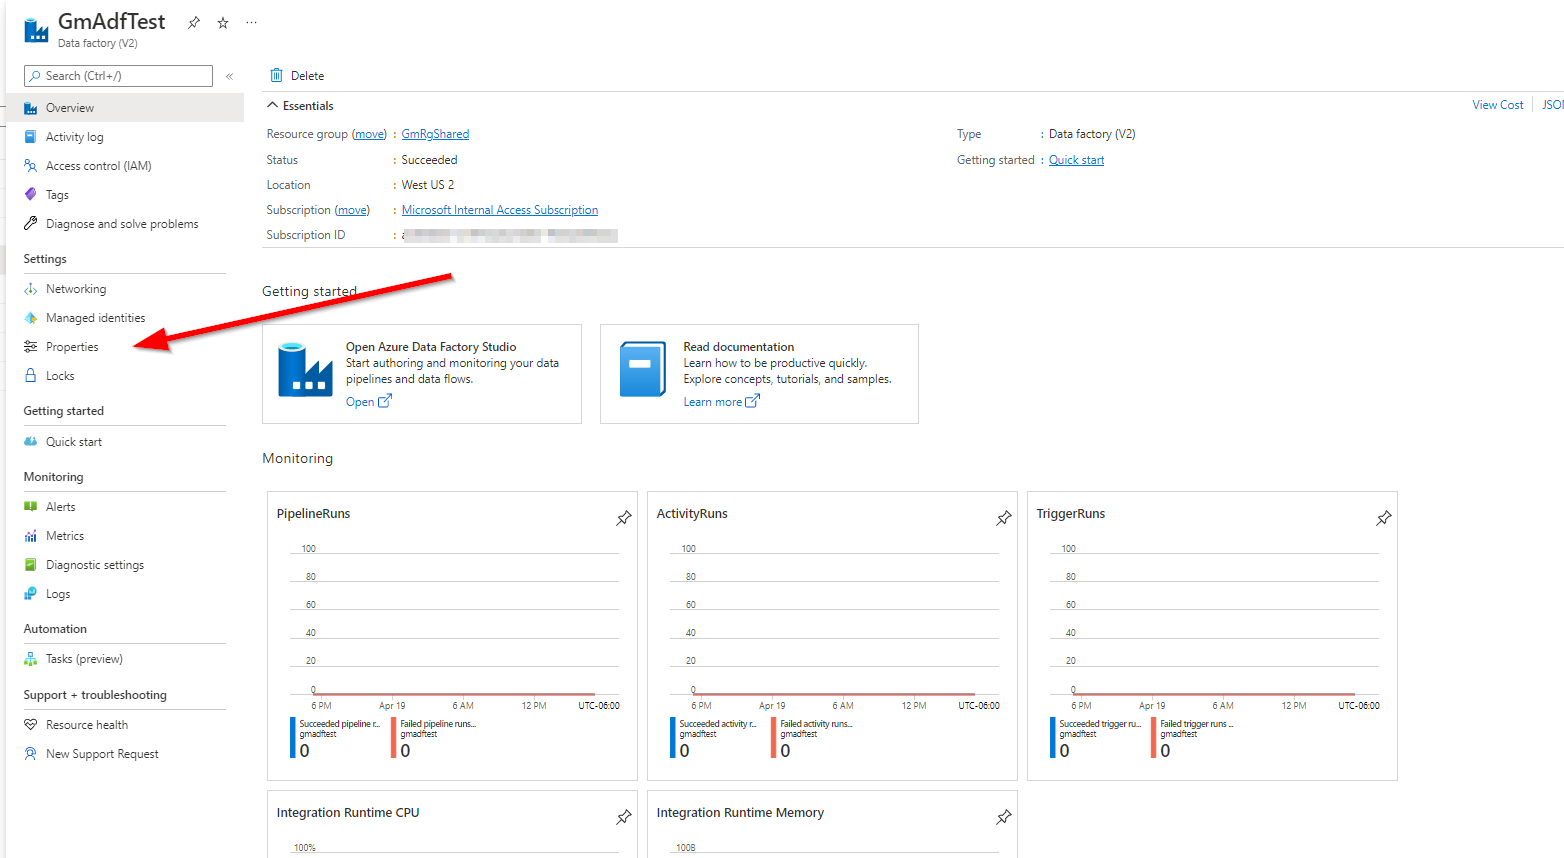Click the Delete trash icon
Viewport: 1564px width, 858px height.
coord(277,75)
